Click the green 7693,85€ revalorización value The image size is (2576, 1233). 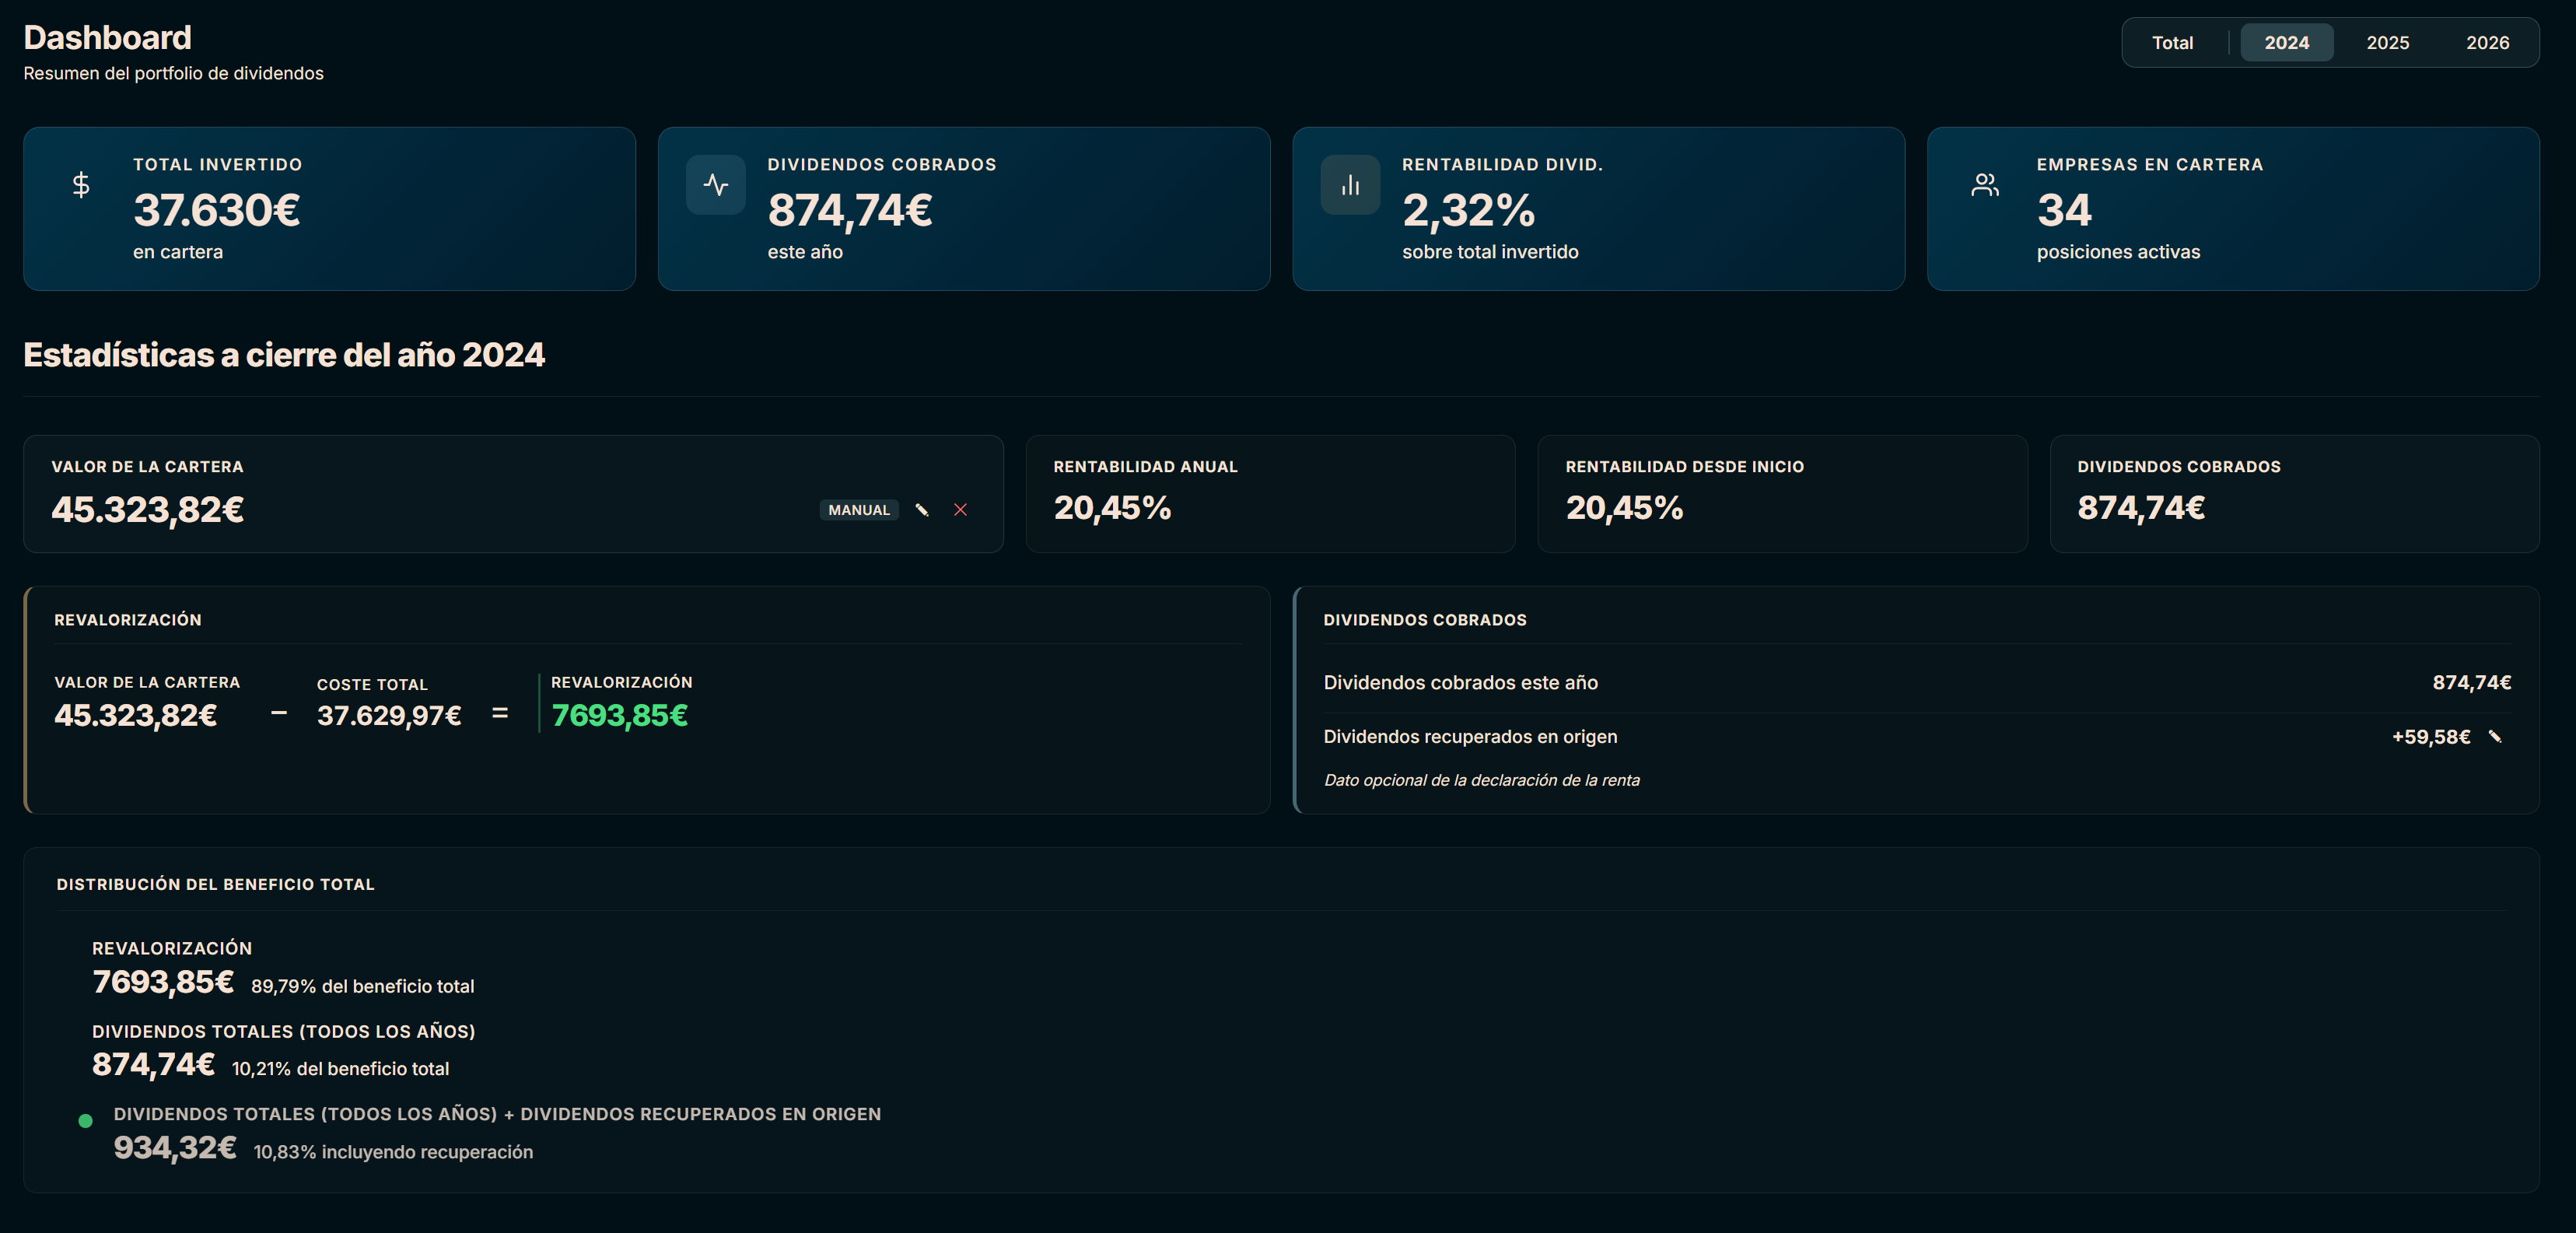tap(620, 716)
